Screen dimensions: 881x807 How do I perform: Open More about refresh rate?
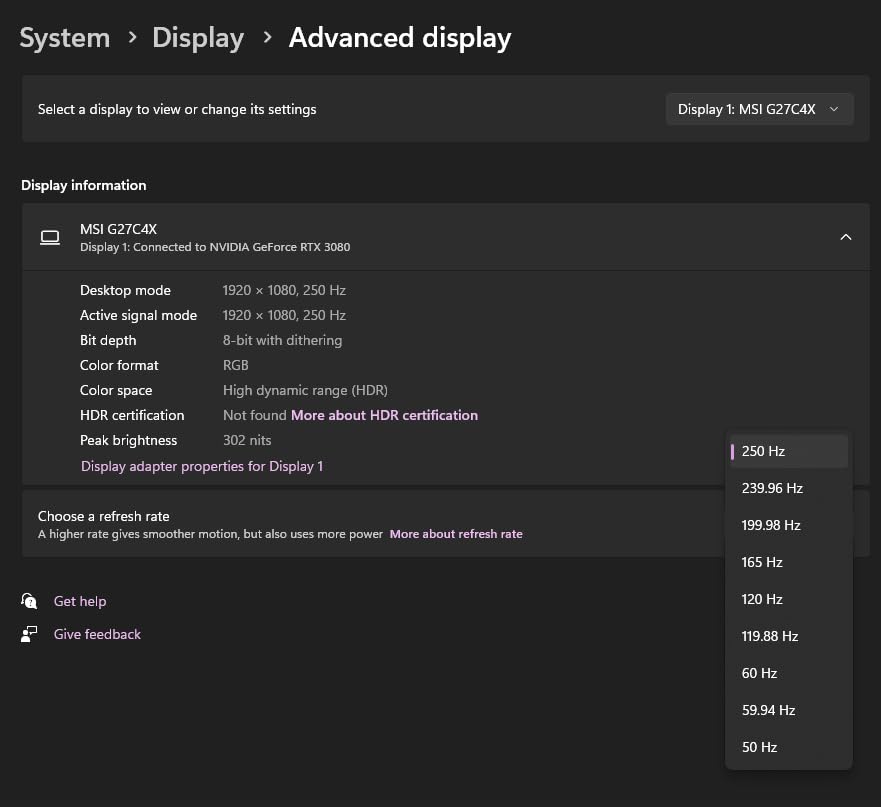point(456,533)
